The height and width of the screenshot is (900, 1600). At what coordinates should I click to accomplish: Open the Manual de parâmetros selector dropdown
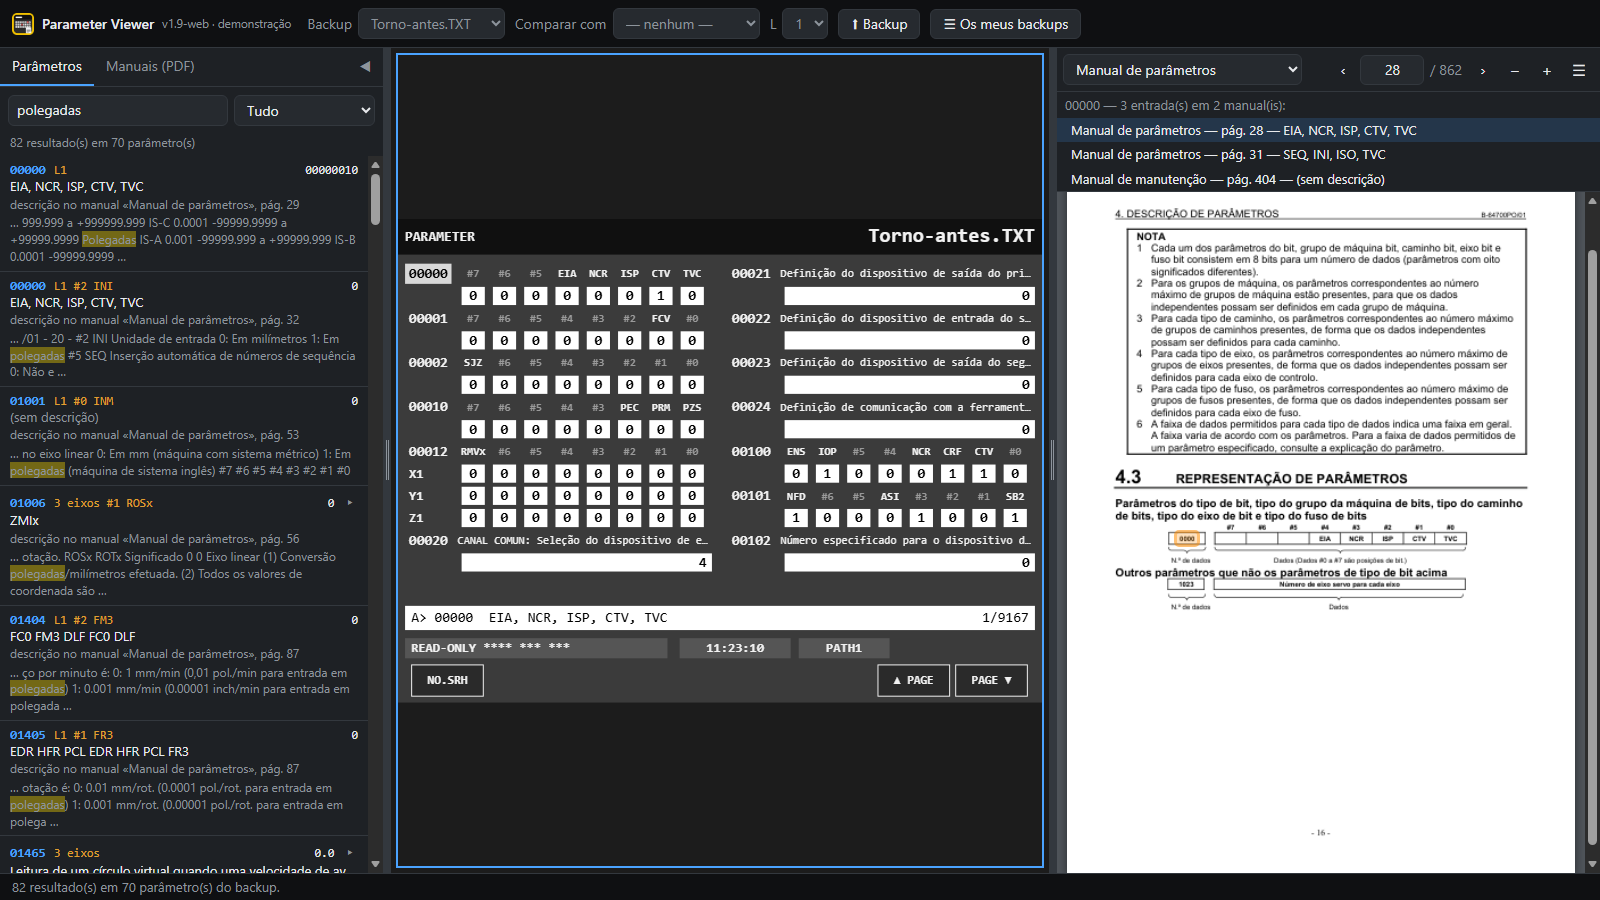click(1182, 70)
